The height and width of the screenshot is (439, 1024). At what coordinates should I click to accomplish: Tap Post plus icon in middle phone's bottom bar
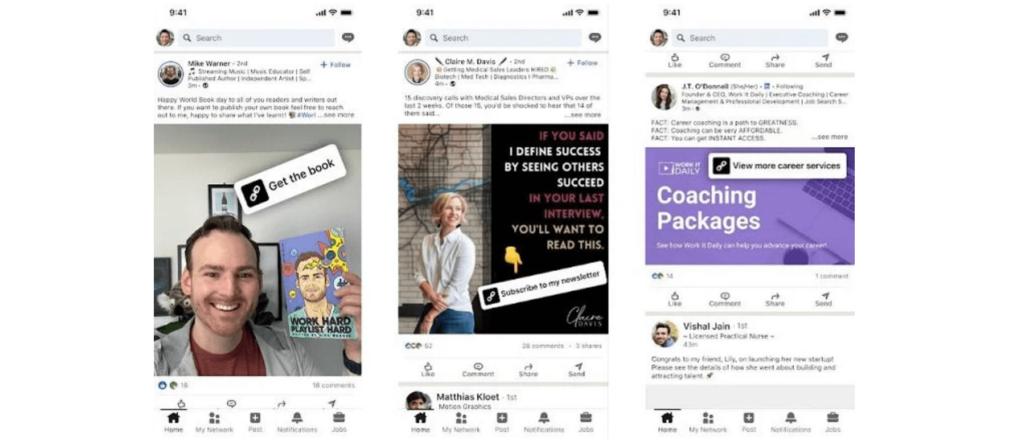click(x=502, y=422)
